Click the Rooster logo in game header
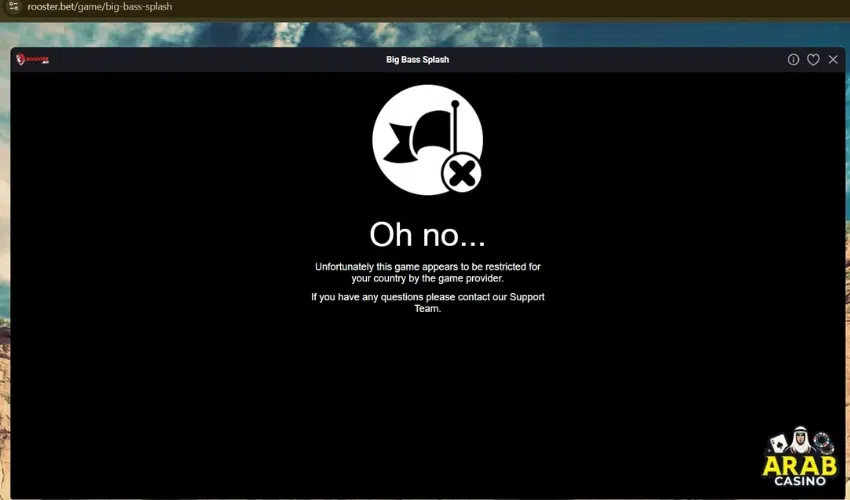 33,60
